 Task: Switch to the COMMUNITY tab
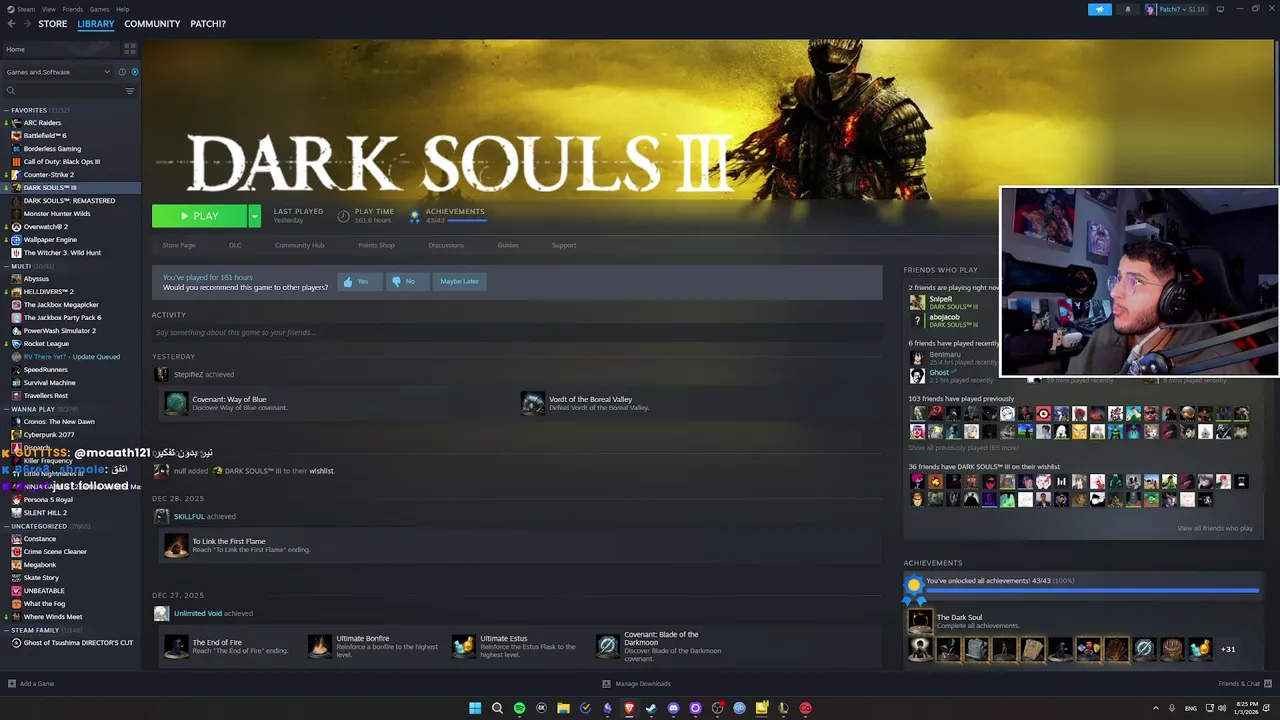[152, 24]
